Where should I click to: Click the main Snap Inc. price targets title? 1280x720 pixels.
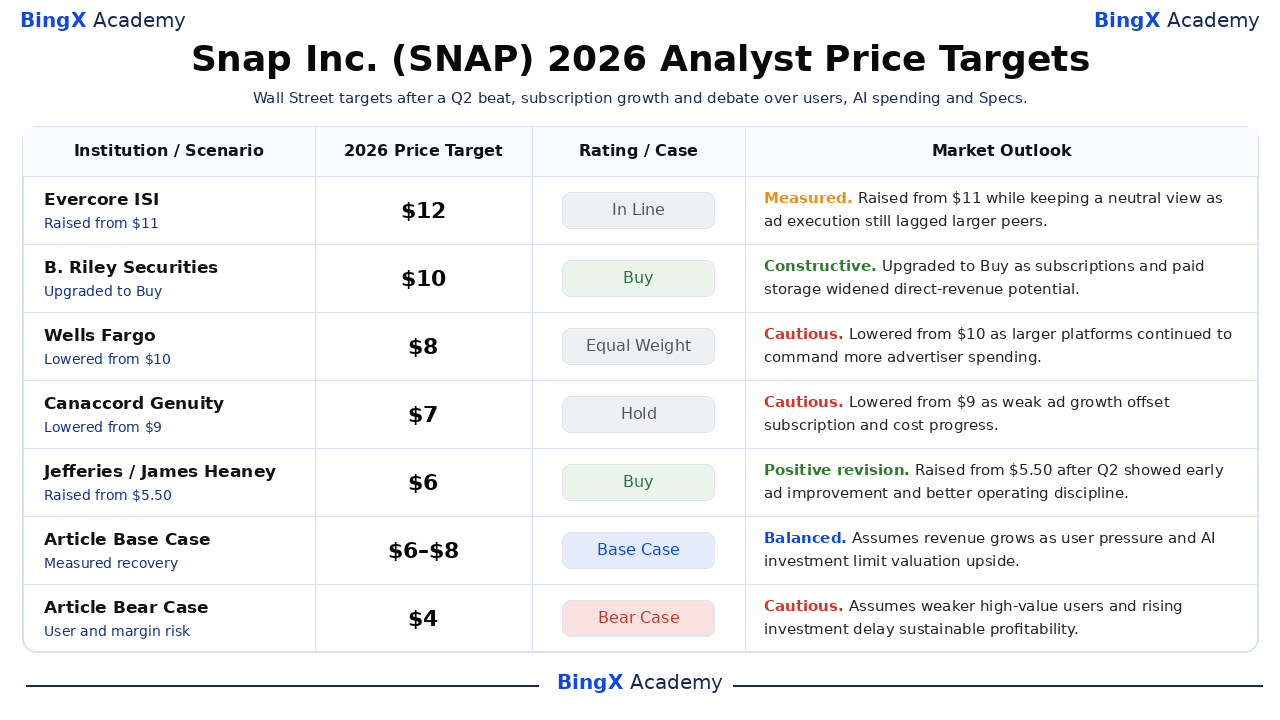click(x=640, y=59)
